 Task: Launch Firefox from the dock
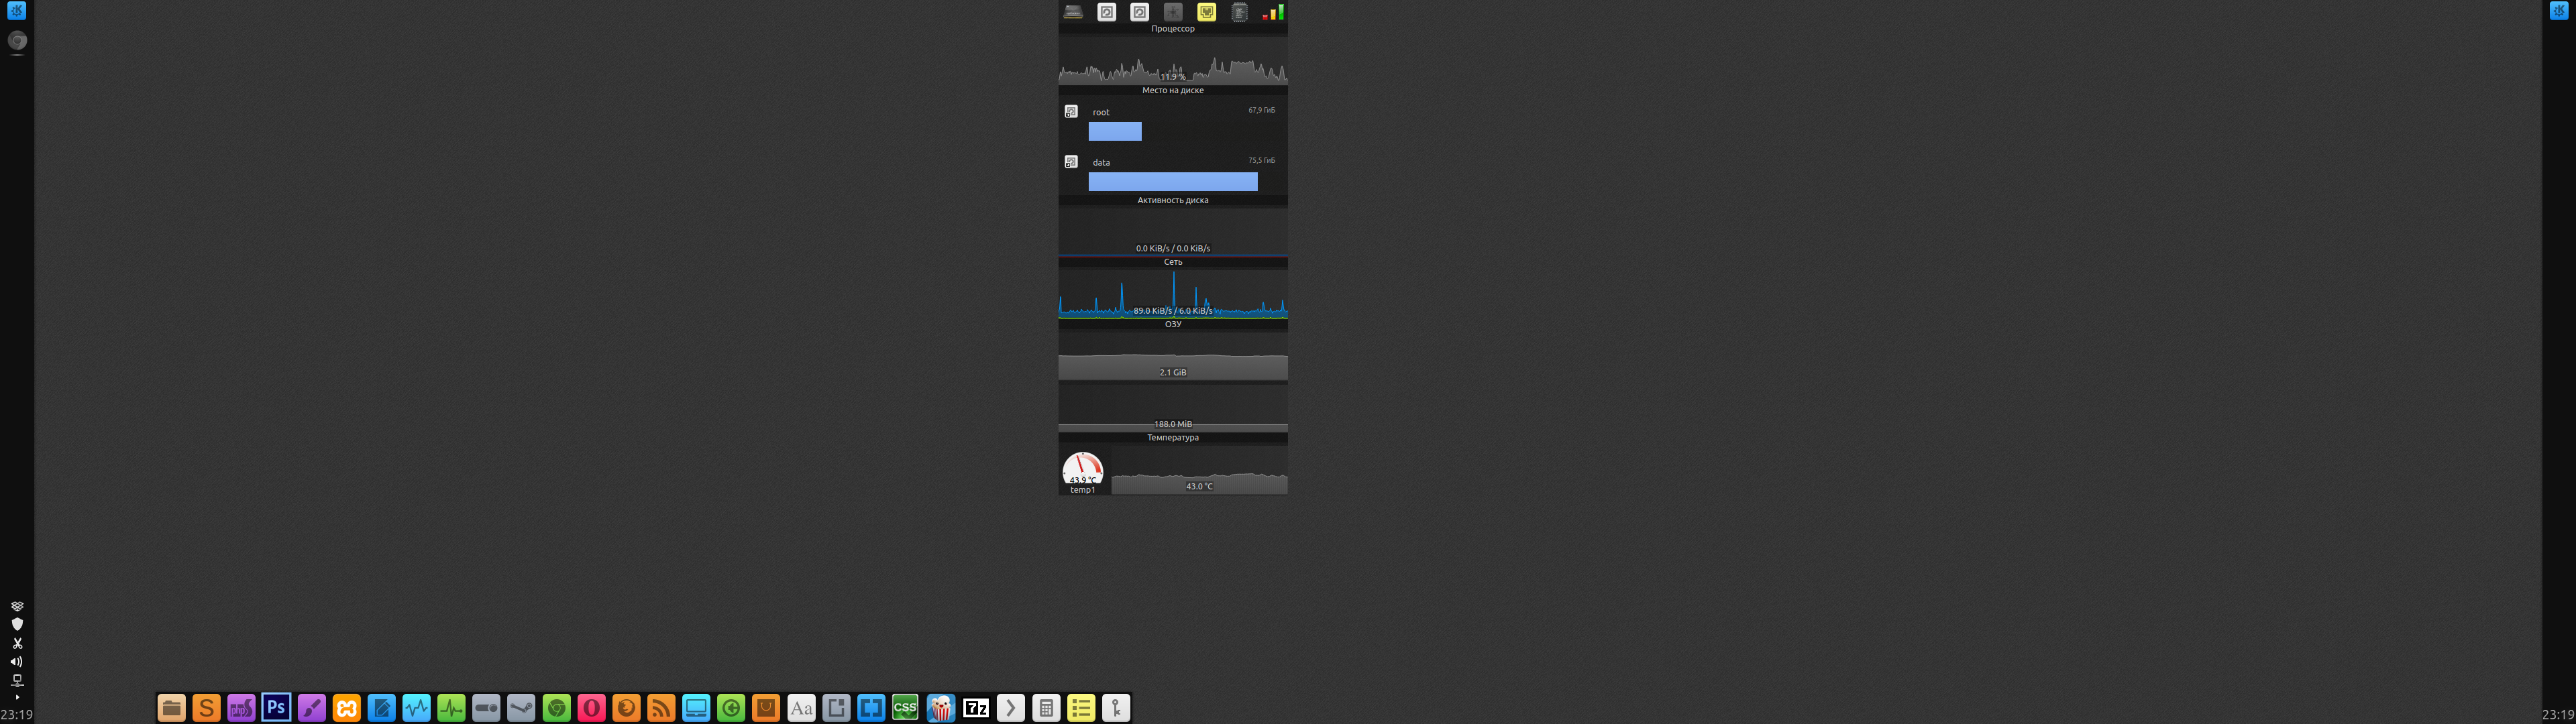pos(626,708)
